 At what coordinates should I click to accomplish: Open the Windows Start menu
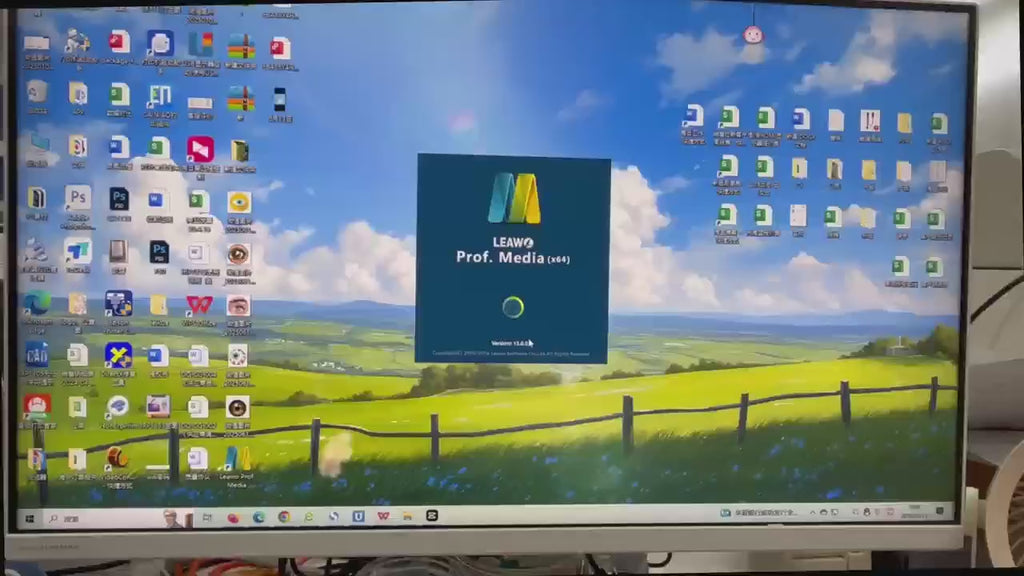point(30,518)
